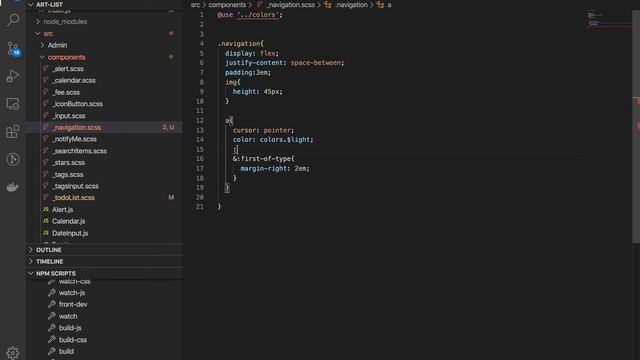Open Alert.js file
The width and height of the screenshot is (640, 360).
62,209
